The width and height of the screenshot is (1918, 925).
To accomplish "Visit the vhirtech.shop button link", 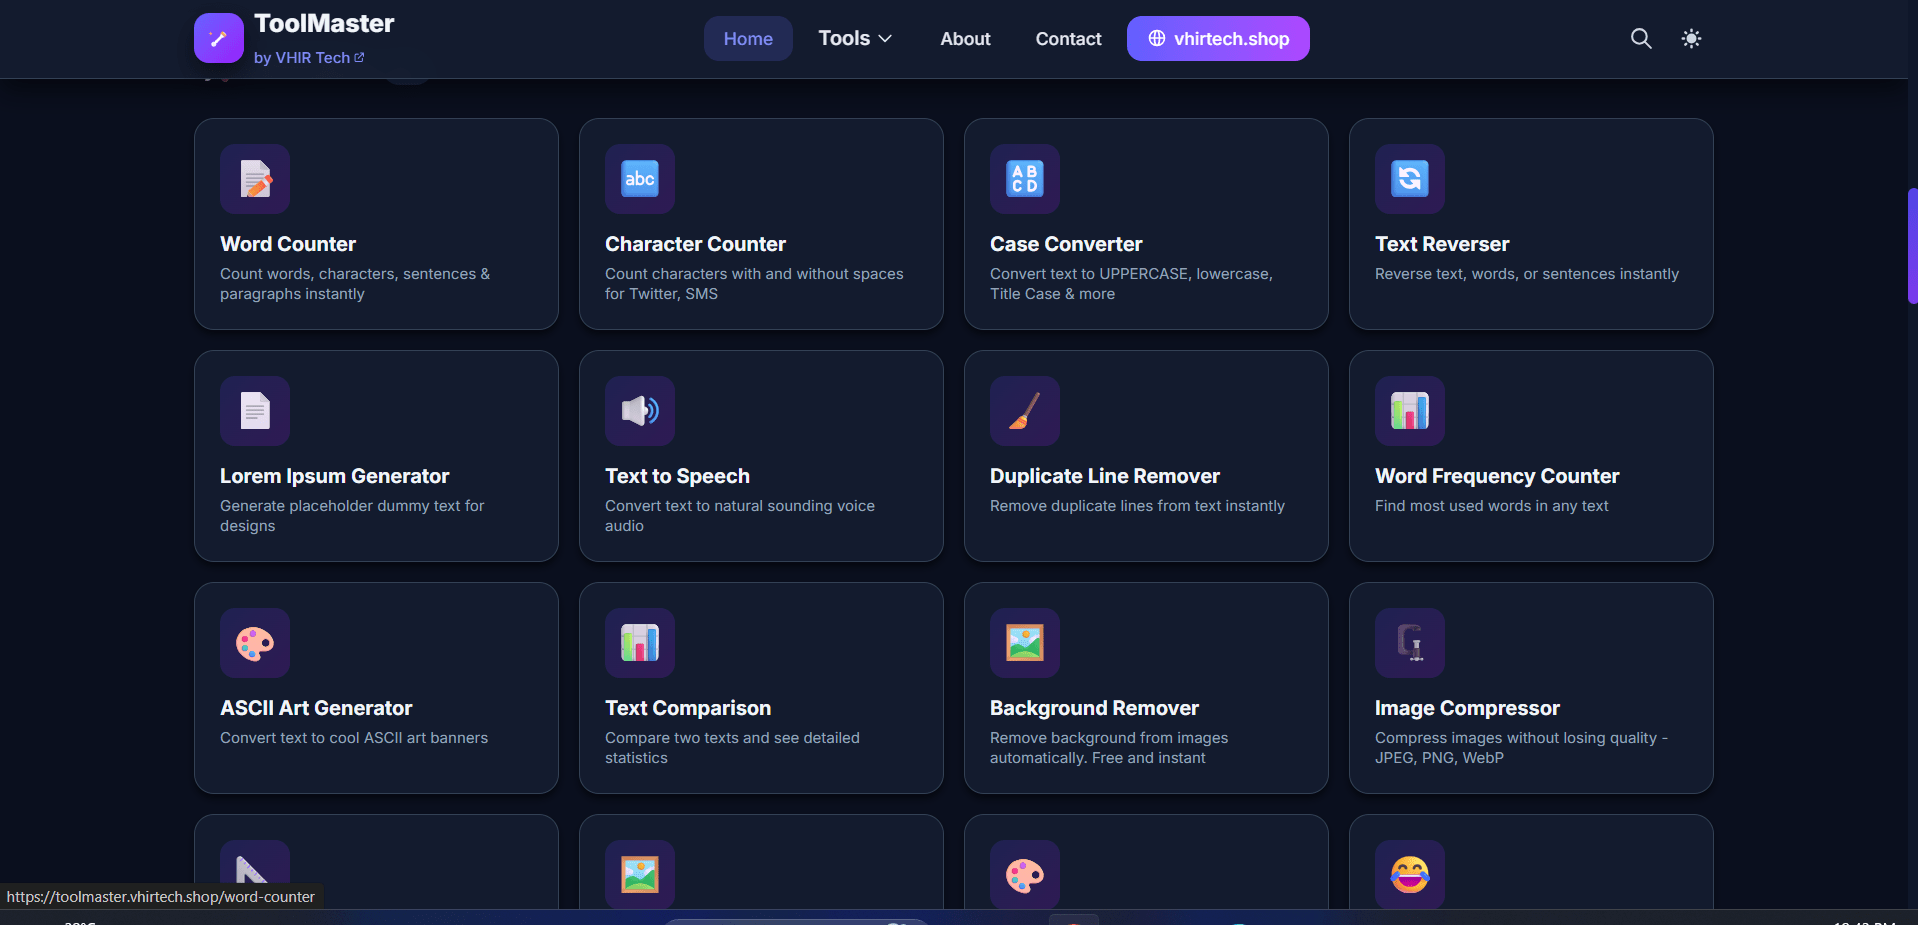I will (x=1218, y=38).
